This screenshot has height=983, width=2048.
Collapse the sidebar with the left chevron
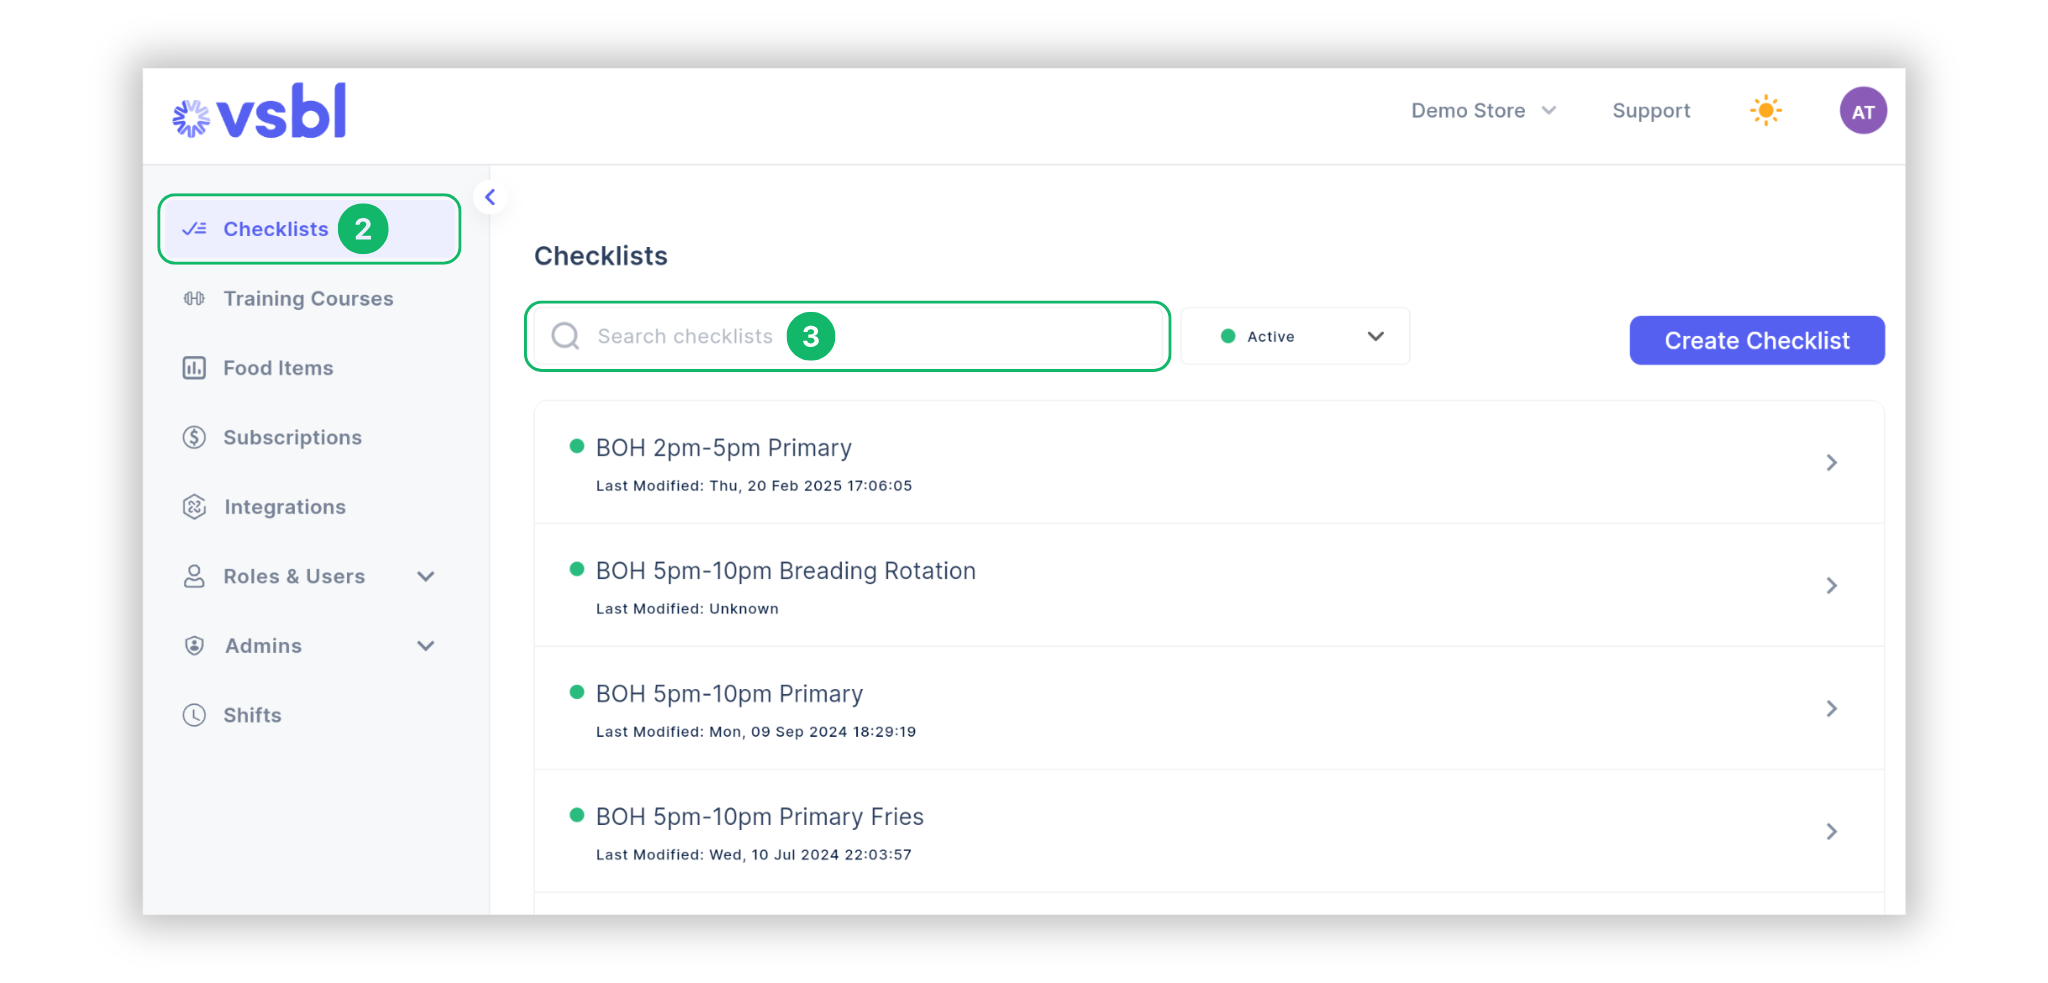[x=489, y=196]
